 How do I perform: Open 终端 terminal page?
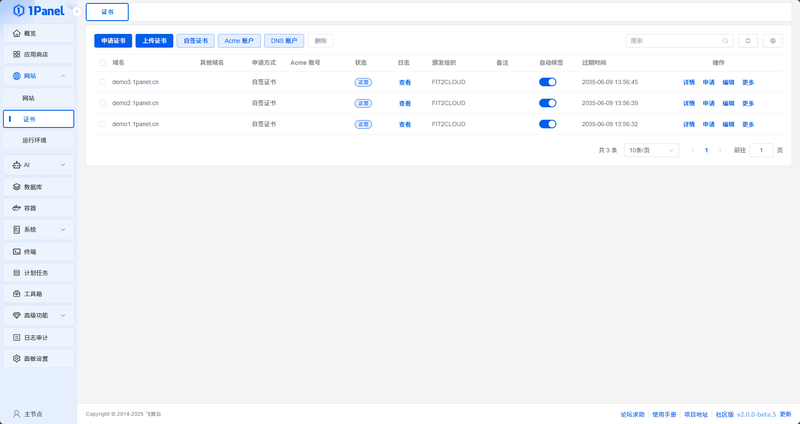(39, 252)
